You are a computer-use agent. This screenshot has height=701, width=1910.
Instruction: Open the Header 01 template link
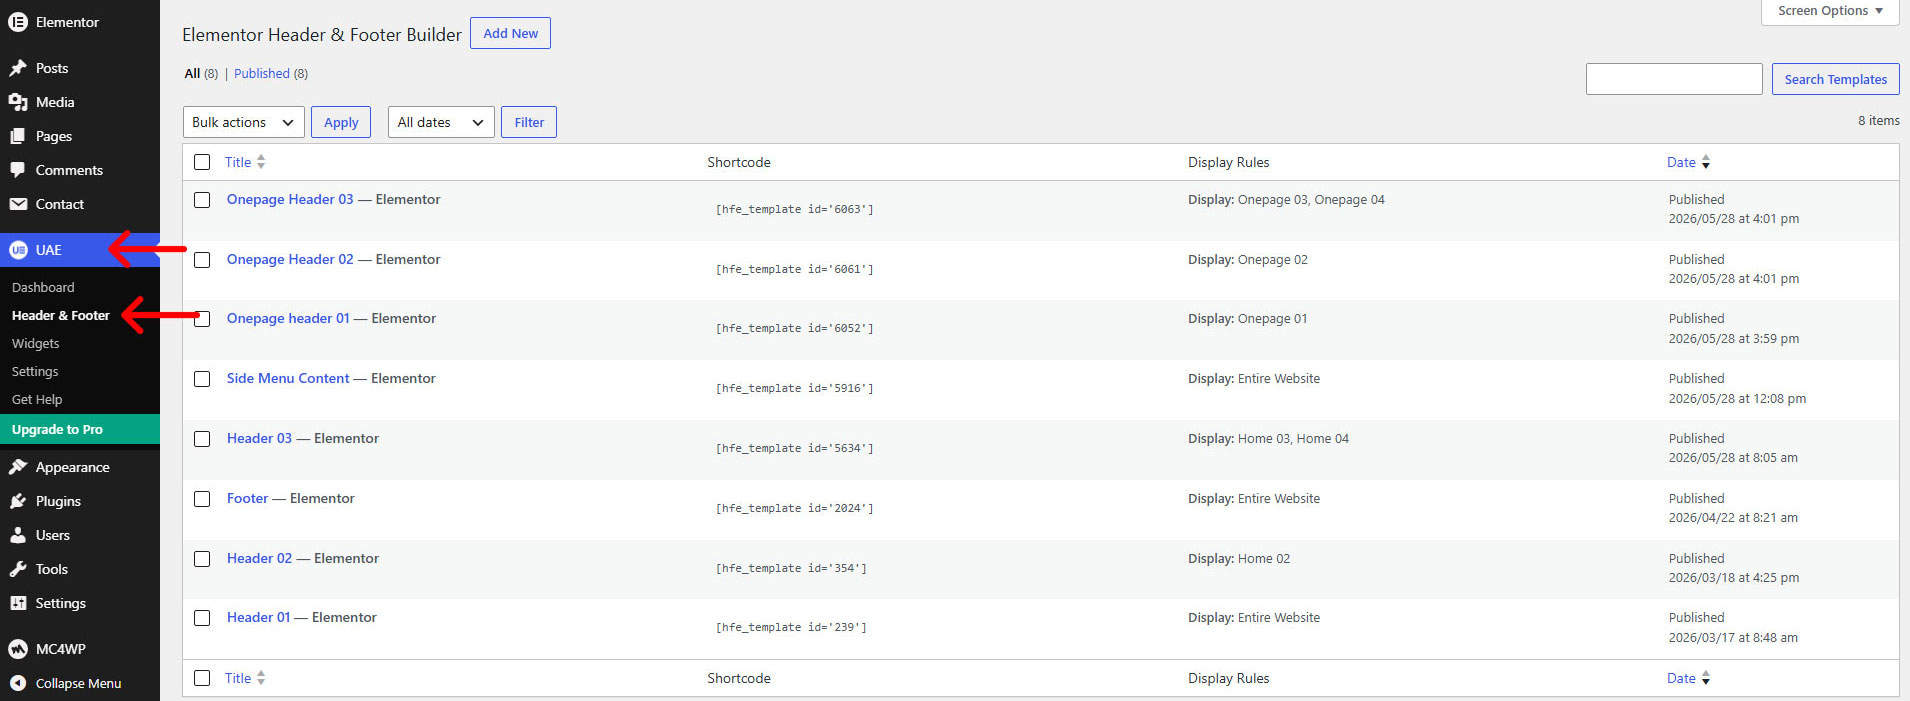tap(258, 617)
